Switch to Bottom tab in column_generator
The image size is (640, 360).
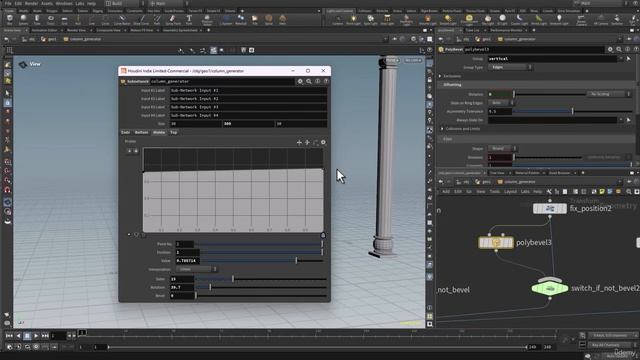141,133
